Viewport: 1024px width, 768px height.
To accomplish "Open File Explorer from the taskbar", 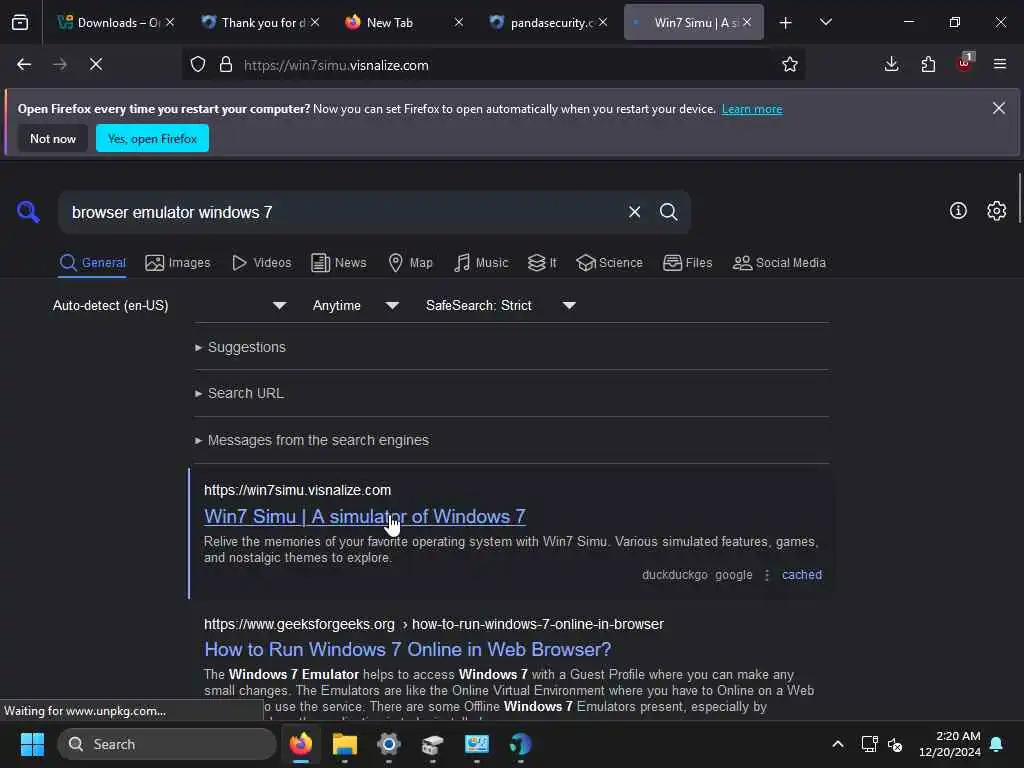I will point(345,744).
